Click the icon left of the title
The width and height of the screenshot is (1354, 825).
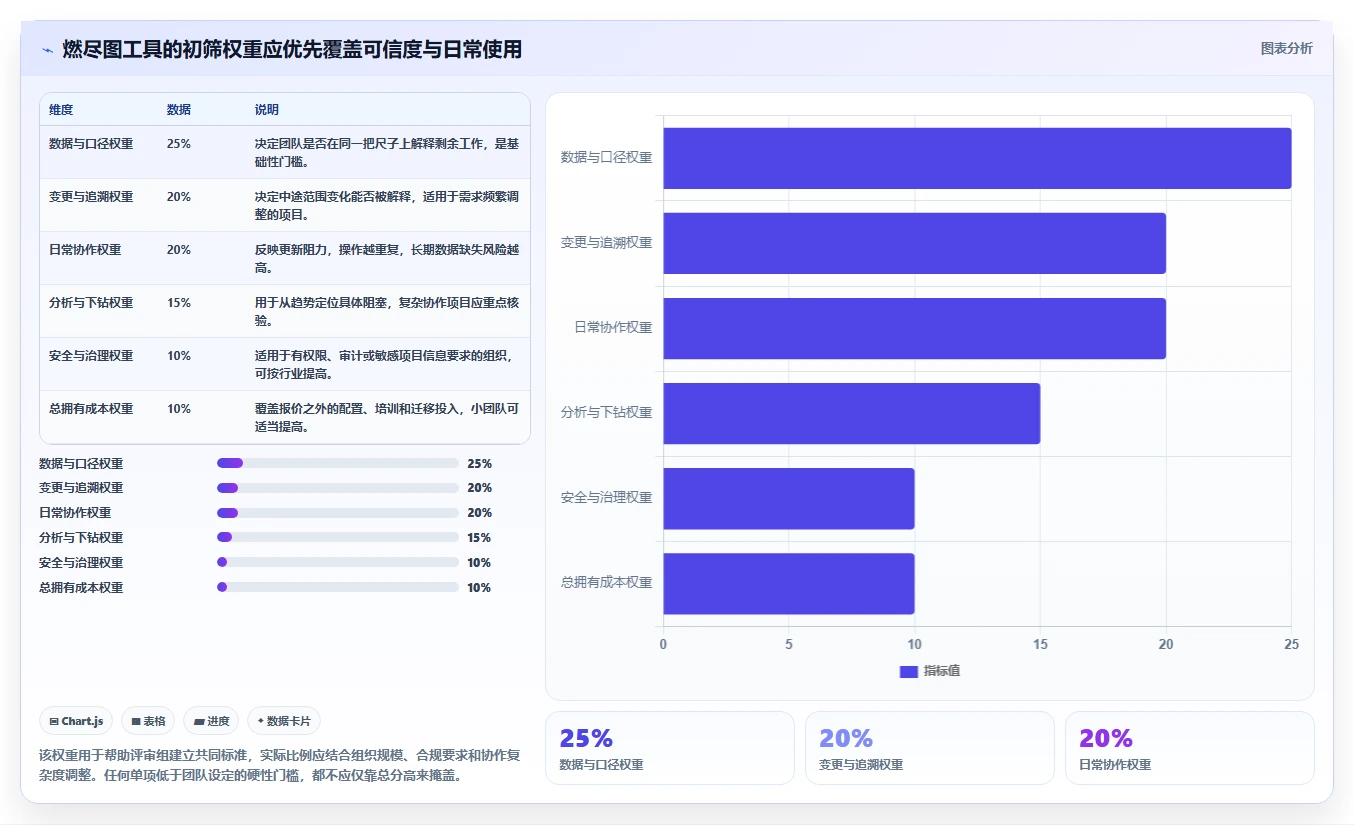point(47,50)
